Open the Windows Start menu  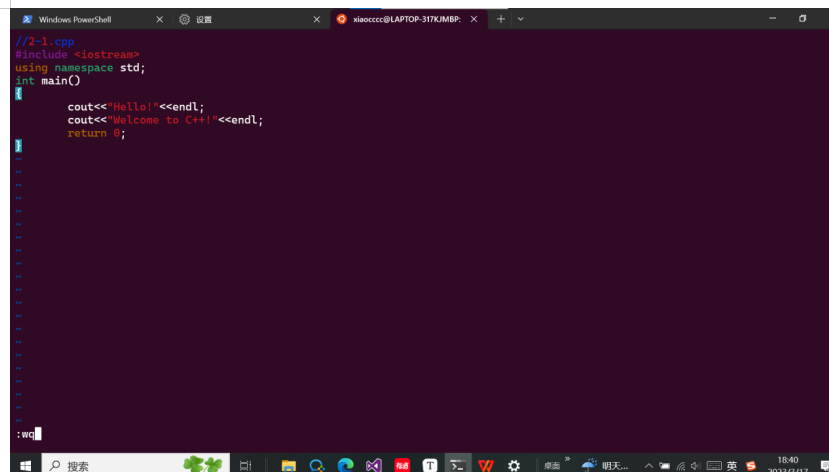click(x=25, y=466)
